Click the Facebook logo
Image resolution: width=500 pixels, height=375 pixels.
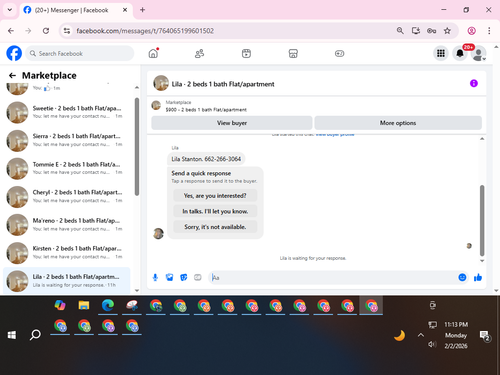coord(14,53)
